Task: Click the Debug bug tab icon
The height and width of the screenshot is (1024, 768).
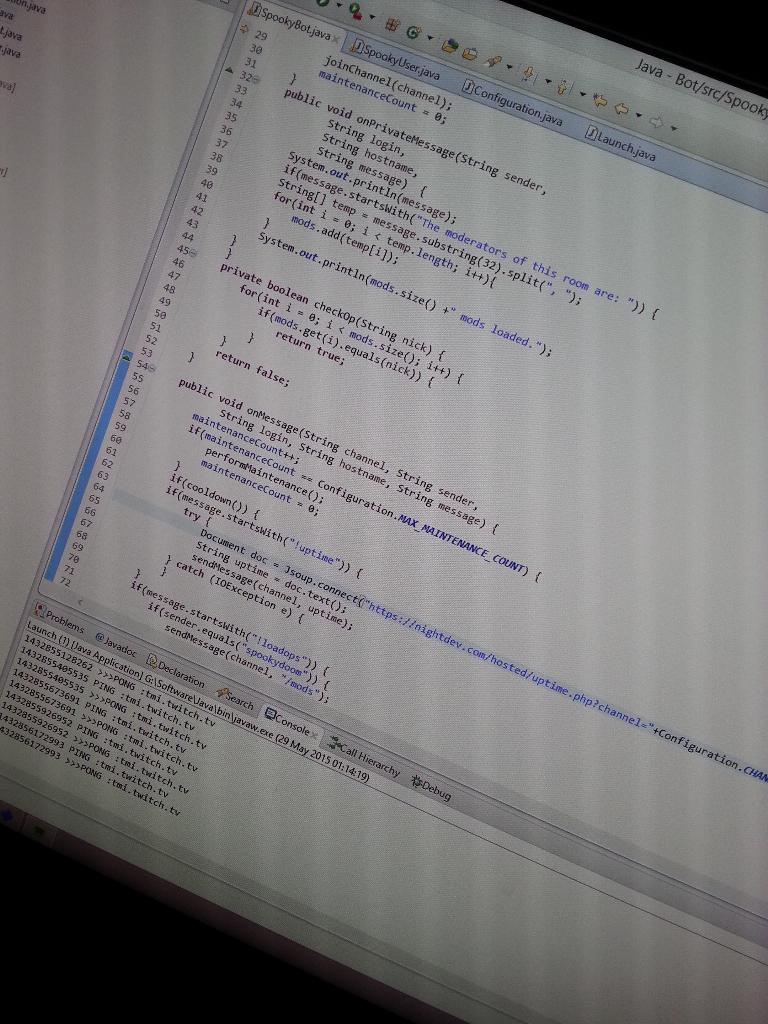Action: tap(417, 780)
